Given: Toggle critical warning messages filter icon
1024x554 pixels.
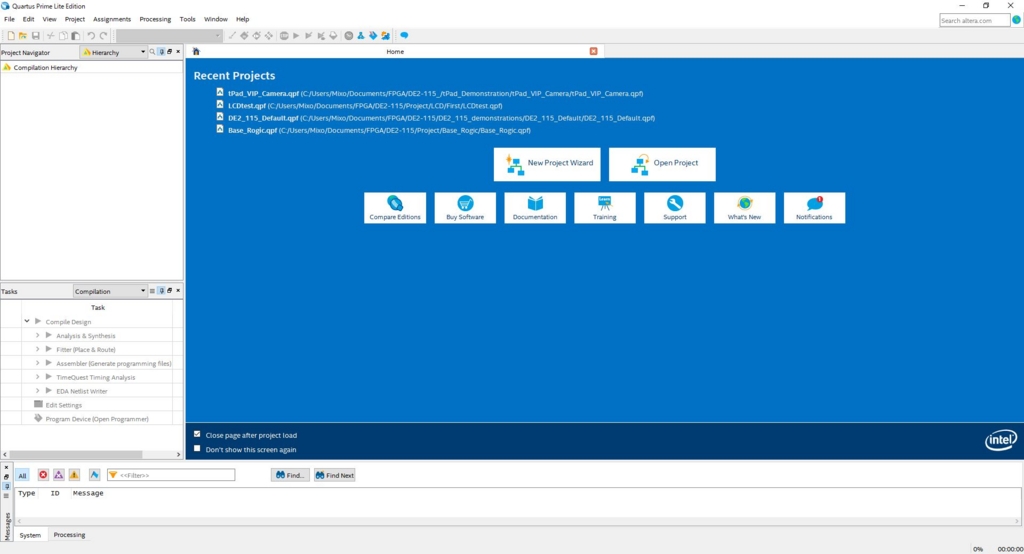Looking at the screenshot, I should tap(59, 475).
